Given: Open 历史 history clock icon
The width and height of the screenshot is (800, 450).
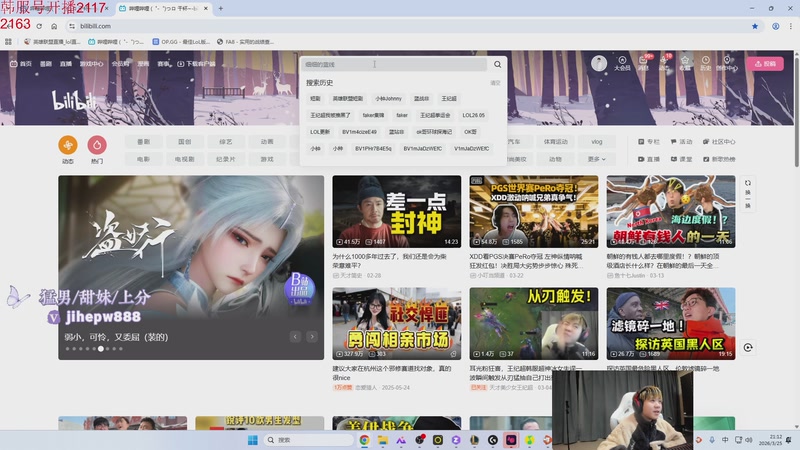Looking at the screenshot, I should tap(706, 63).
